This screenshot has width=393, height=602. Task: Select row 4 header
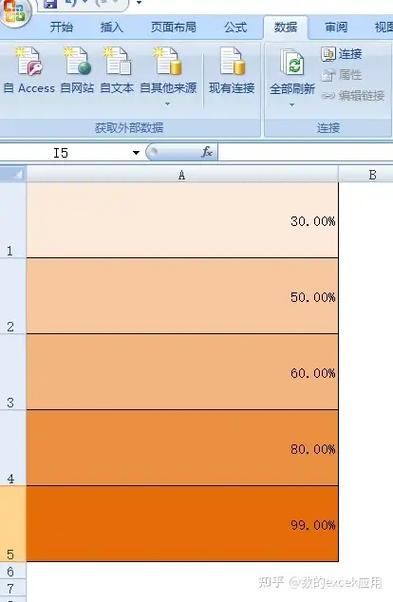[x=13, y=448]
